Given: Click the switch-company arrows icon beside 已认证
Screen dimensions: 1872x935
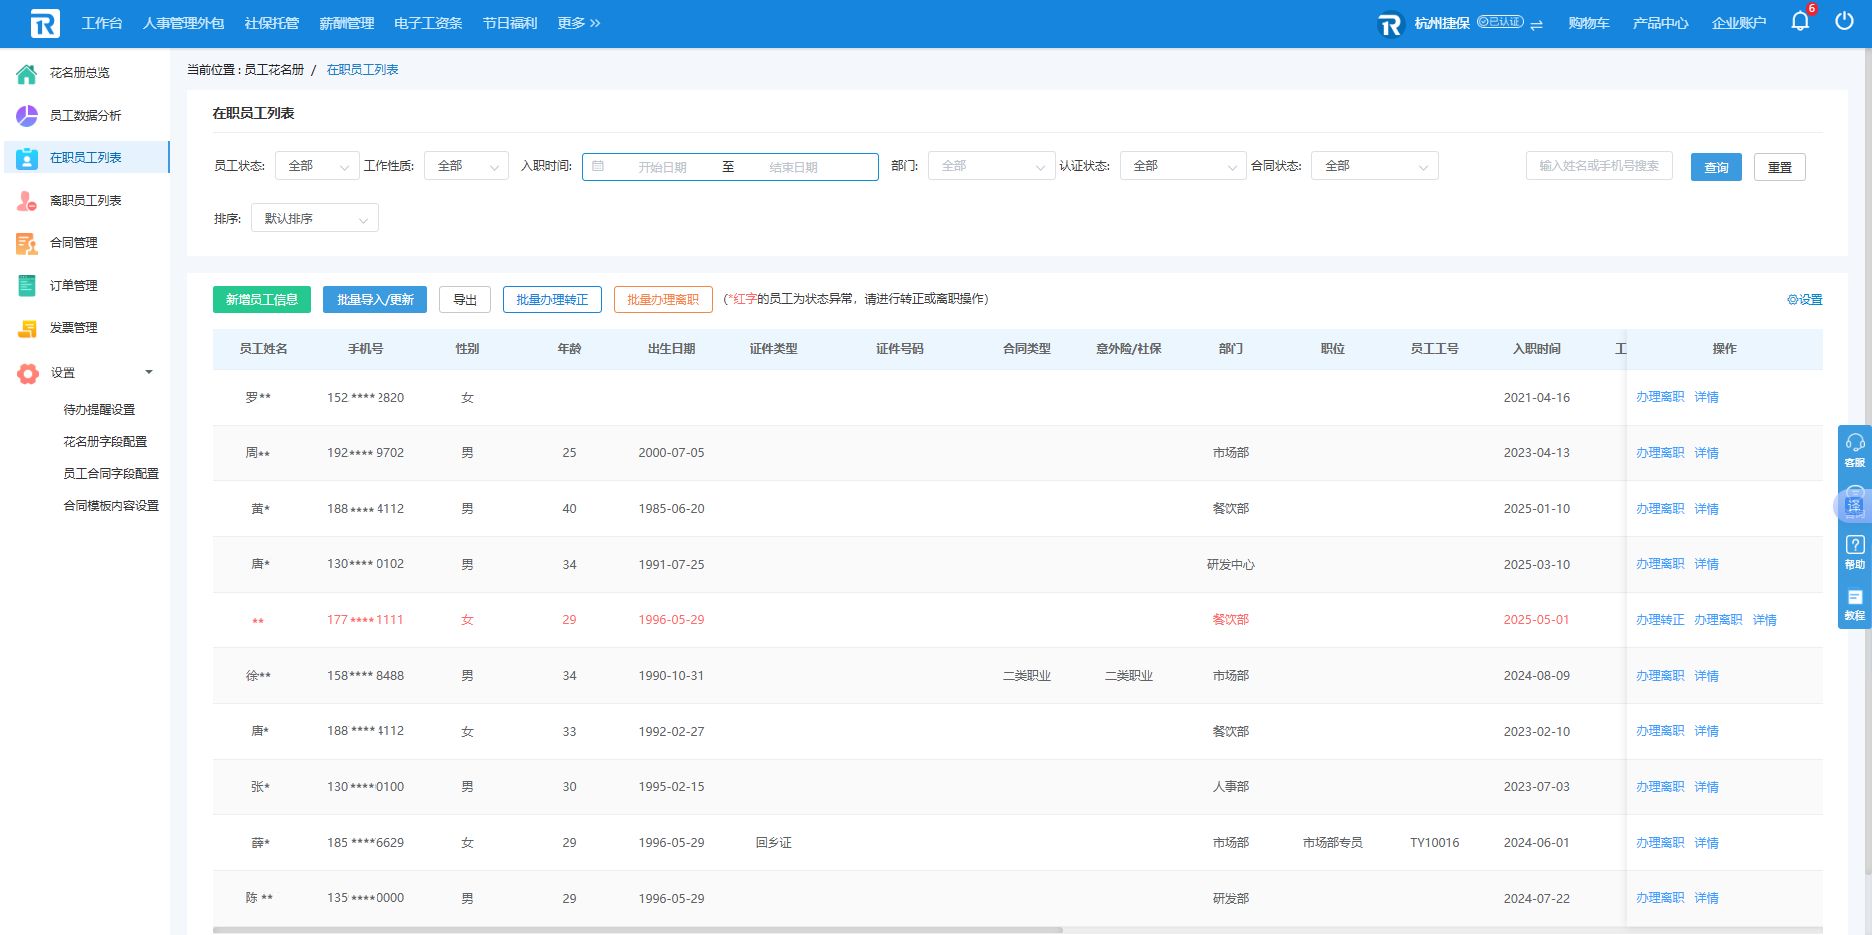Looking at the screenshot, I should [1536, 24].
